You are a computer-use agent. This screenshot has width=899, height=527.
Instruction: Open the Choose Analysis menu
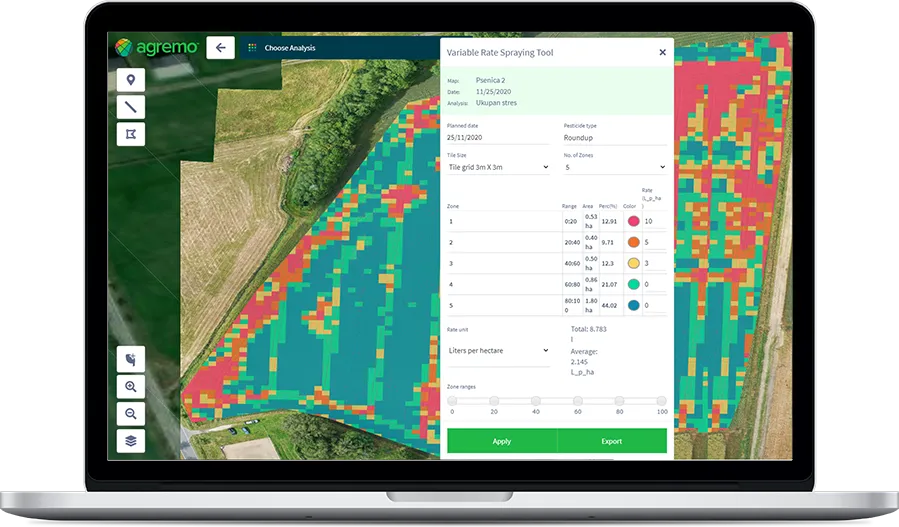290,48
